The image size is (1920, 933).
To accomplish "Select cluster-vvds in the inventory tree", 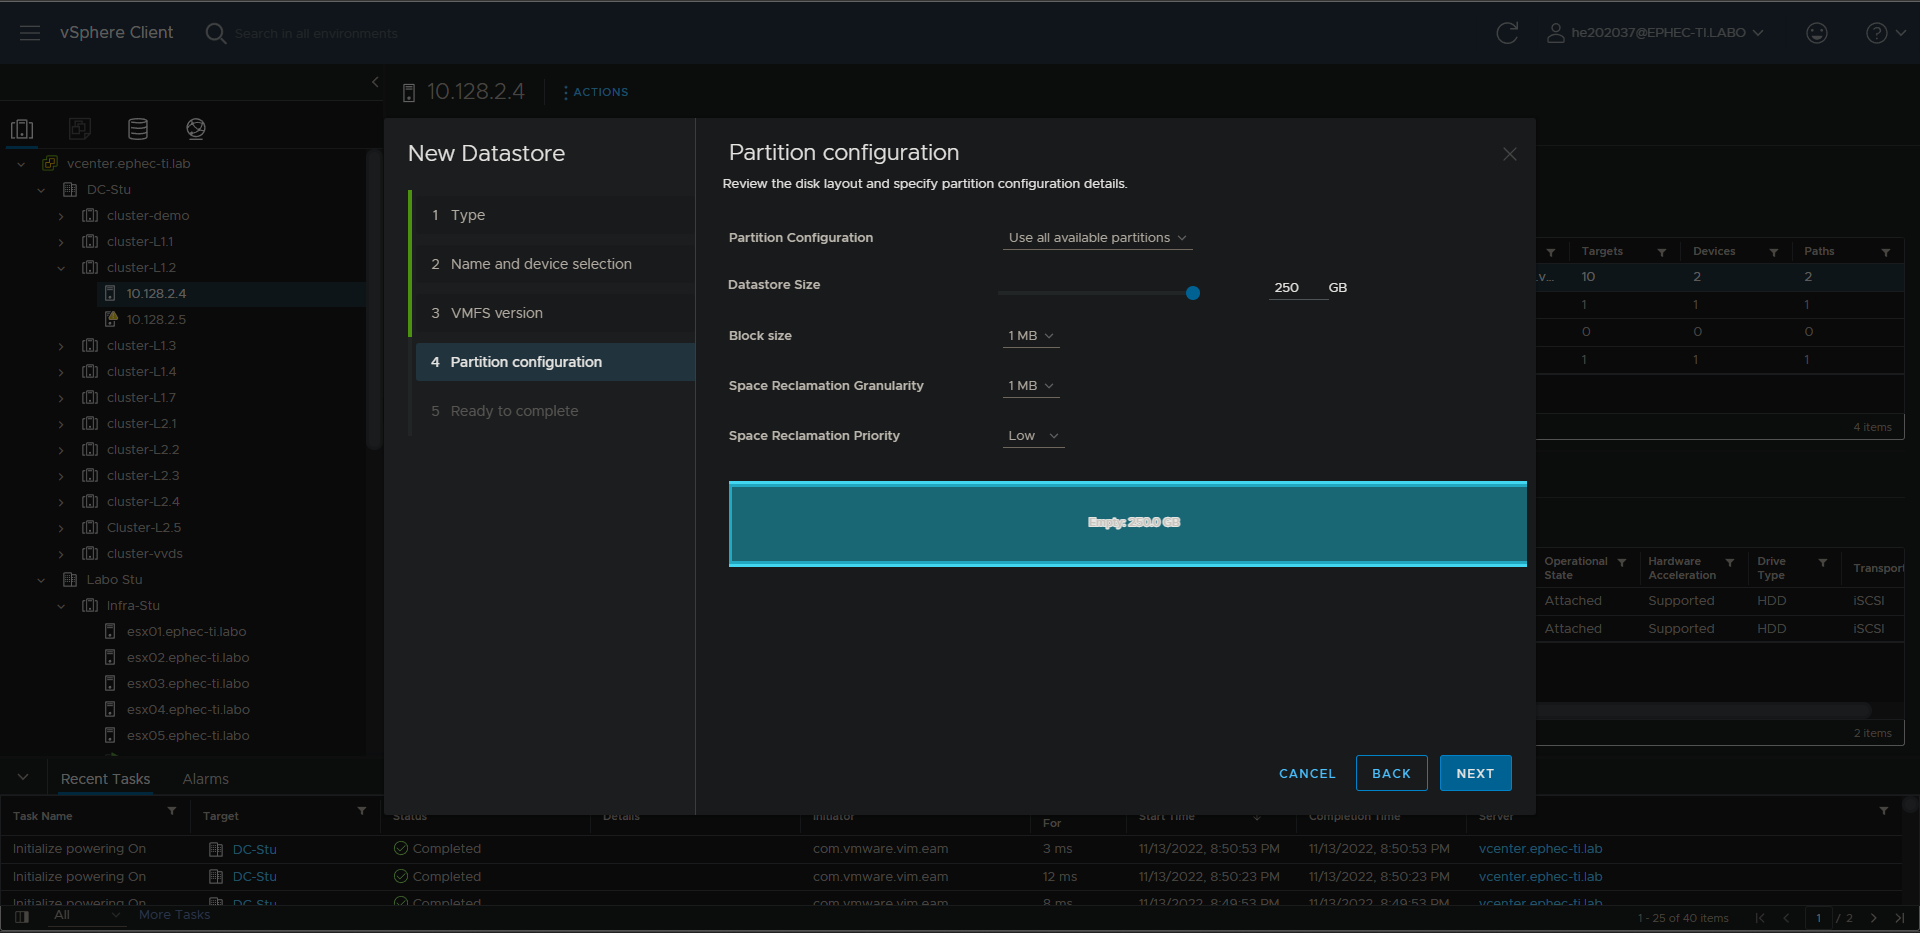I will [x=145, y=554].
